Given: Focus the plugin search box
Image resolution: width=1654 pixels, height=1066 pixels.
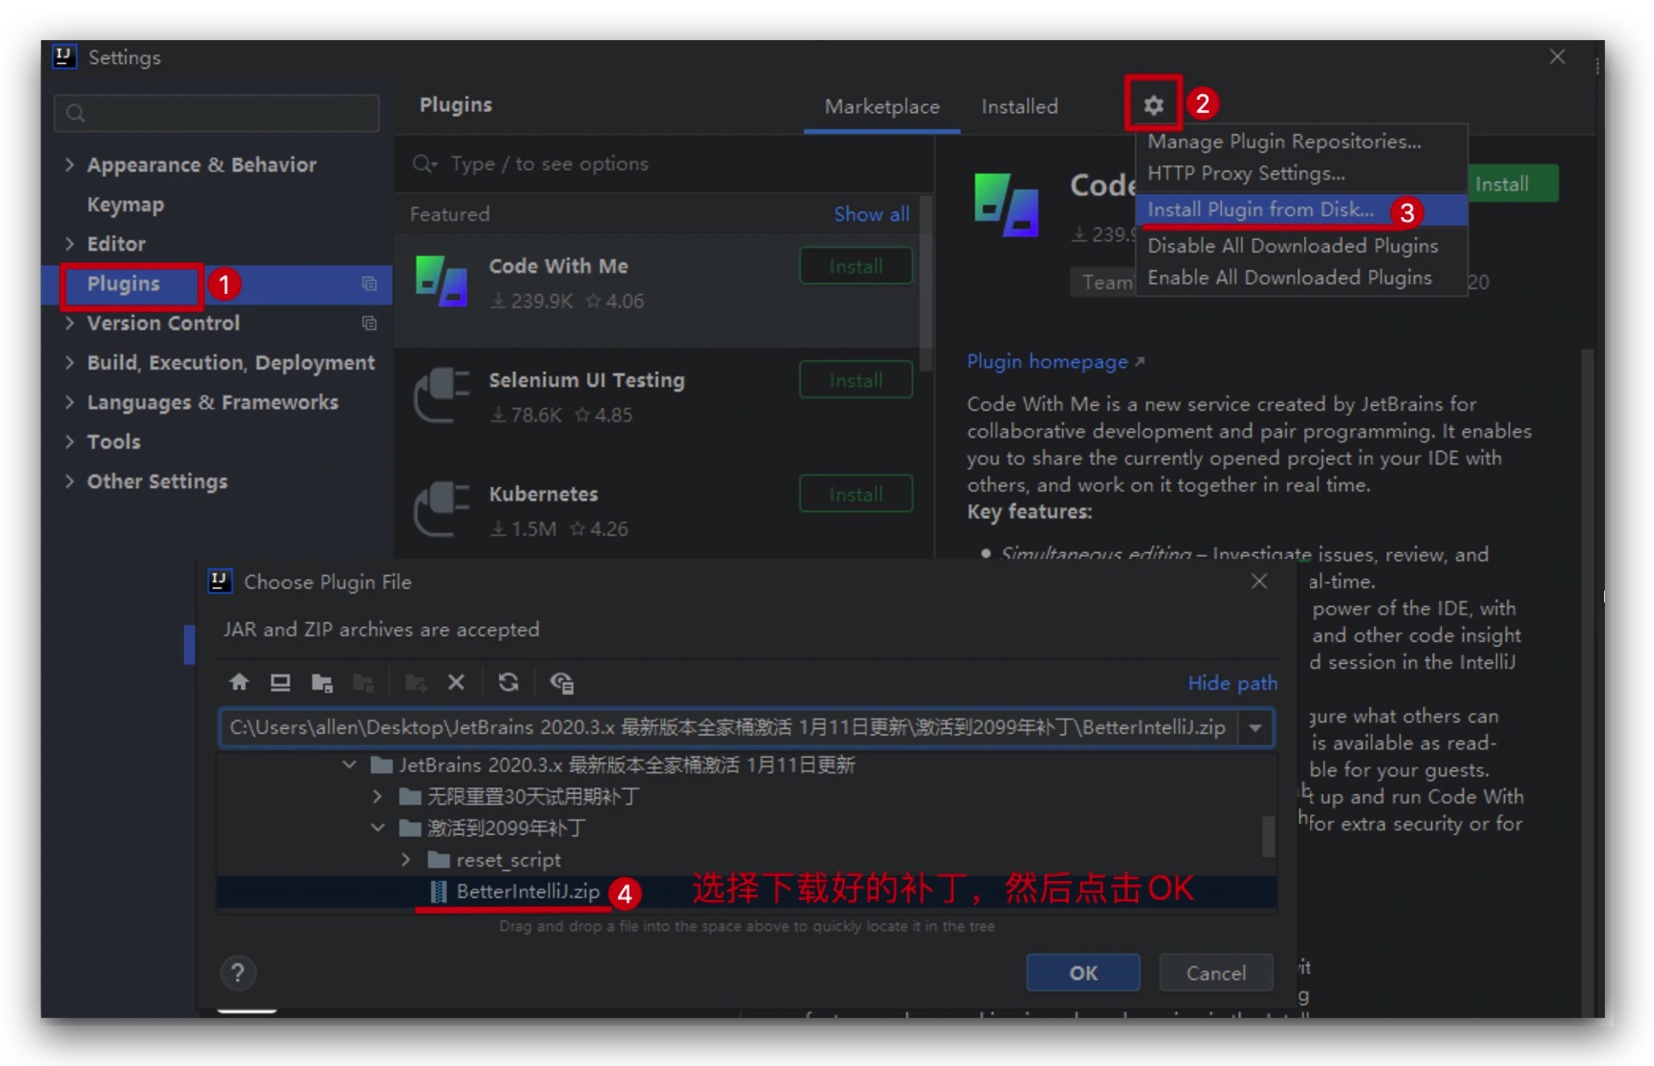Looking at the screenshot, I should (x=664, y=163).
